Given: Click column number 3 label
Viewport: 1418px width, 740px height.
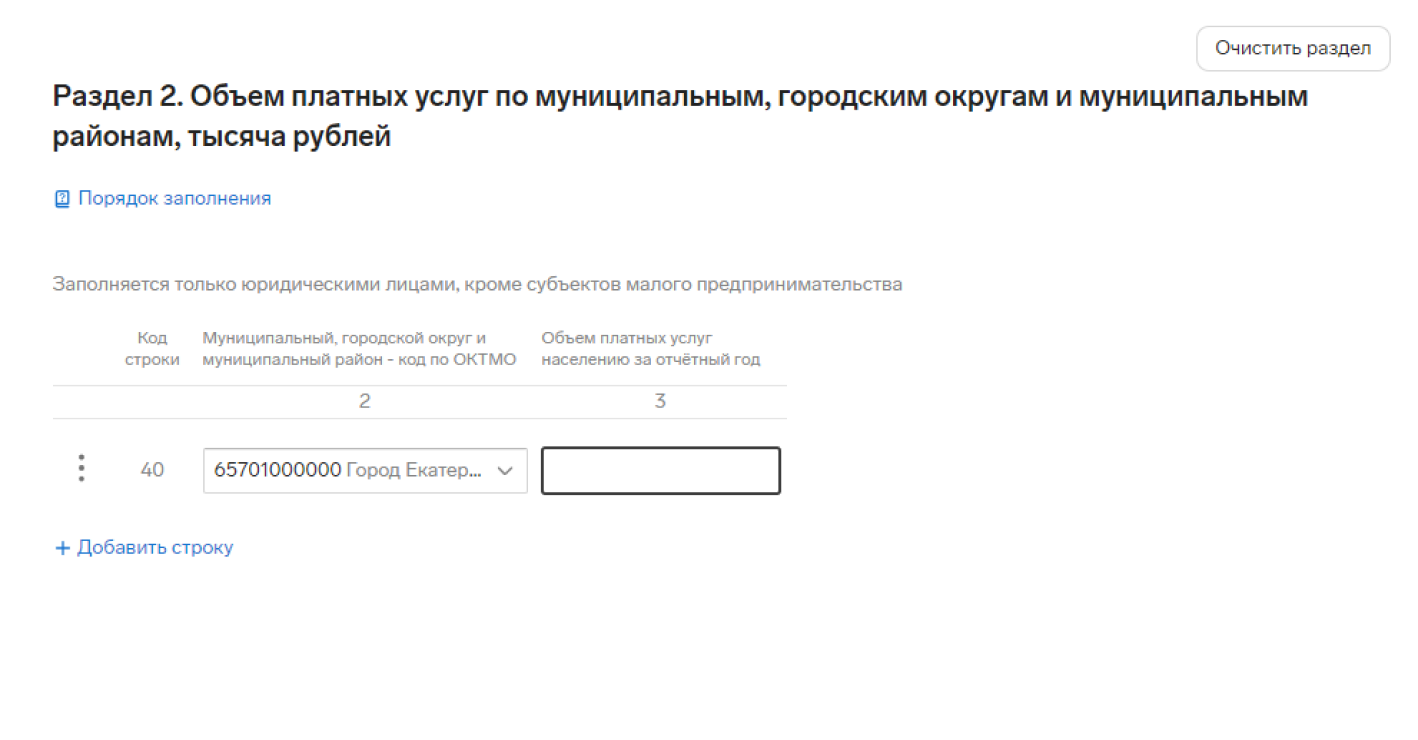Looking at the screenshot, I should click(660, 401).
